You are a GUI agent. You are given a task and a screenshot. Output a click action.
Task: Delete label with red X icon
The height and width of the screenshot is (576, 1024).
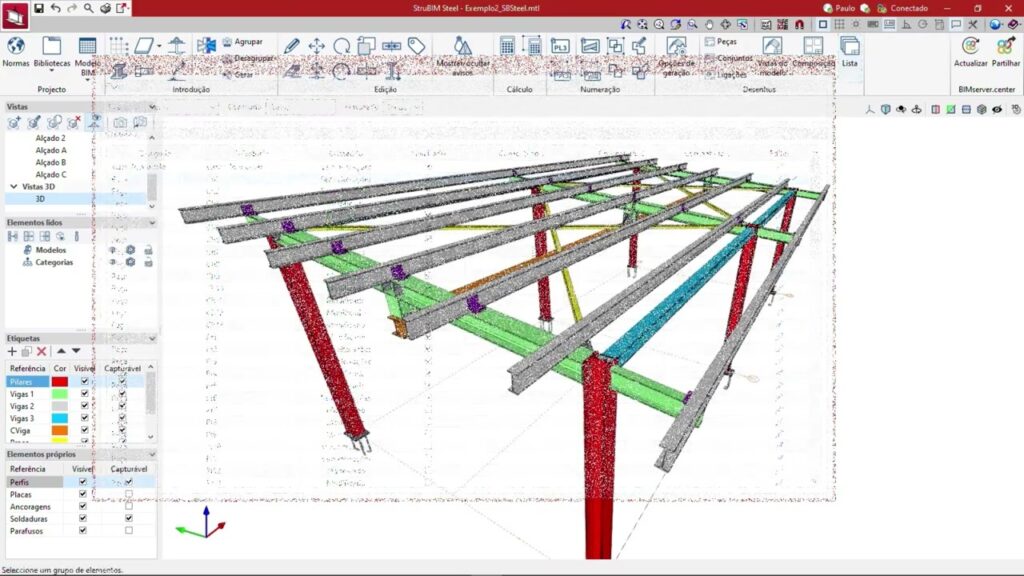coord(42,352)
